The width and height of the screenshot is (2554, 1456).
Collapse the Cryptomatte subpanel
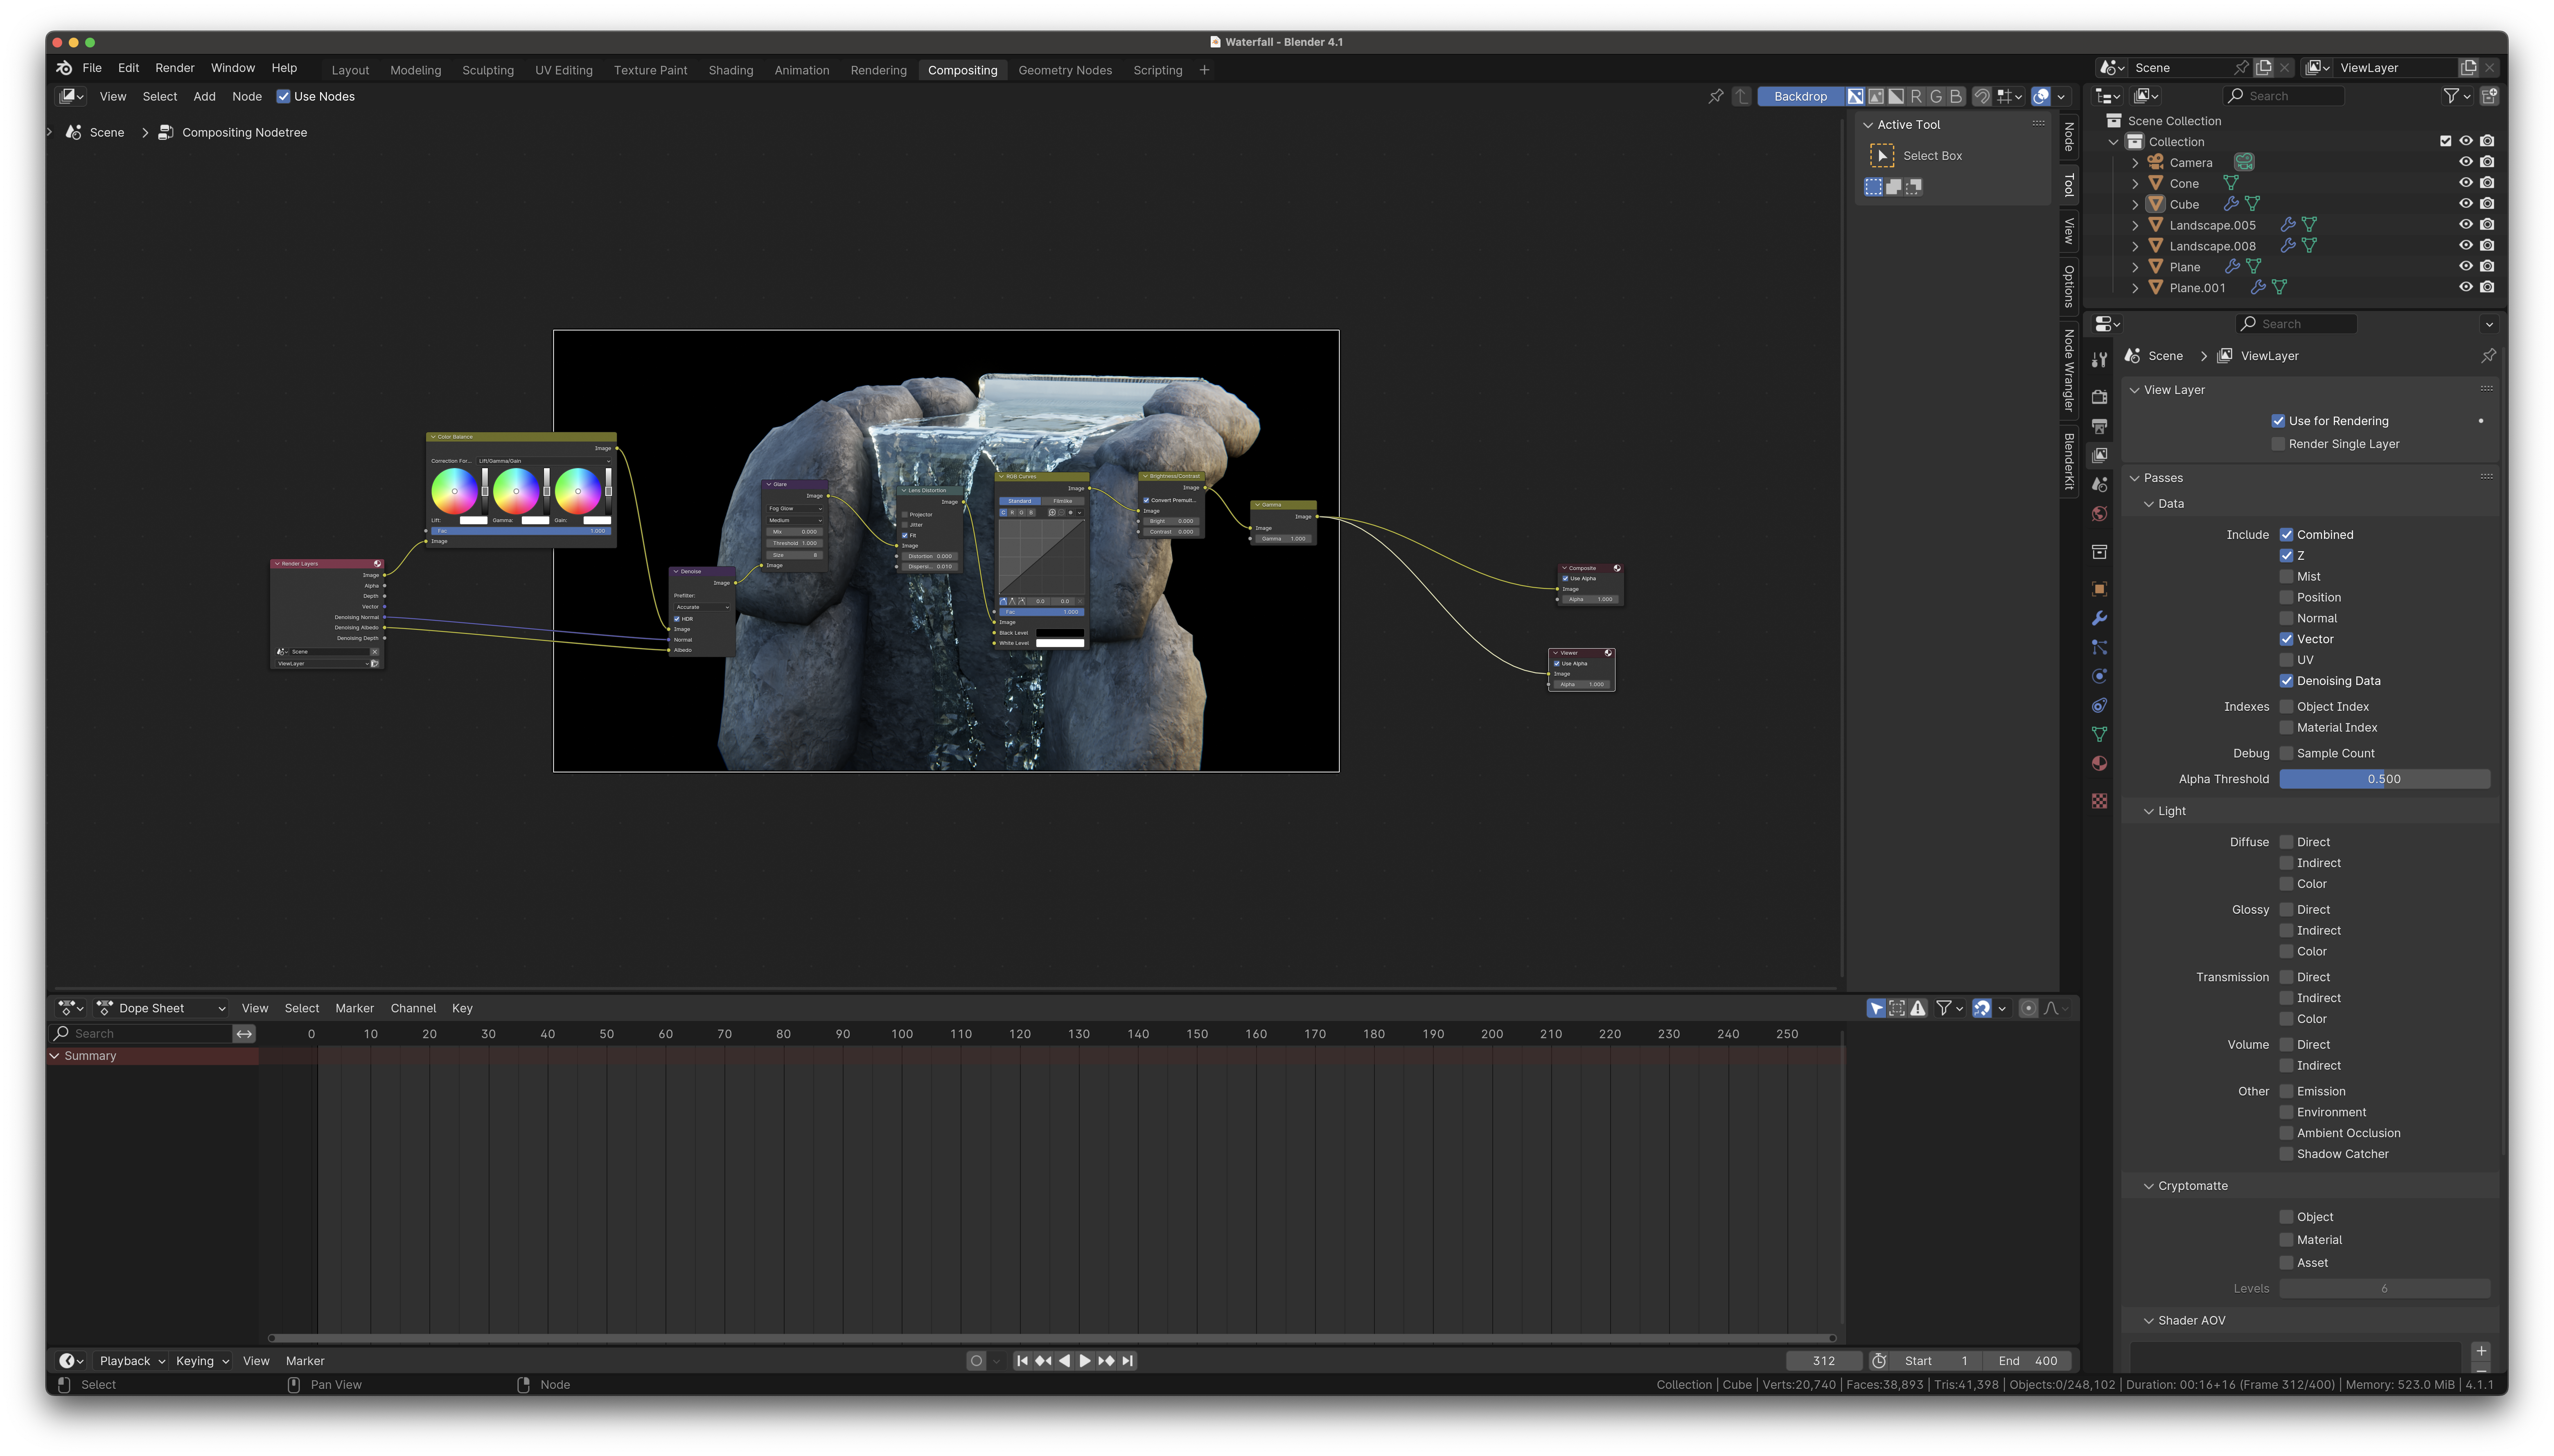pos(2148,1186)
